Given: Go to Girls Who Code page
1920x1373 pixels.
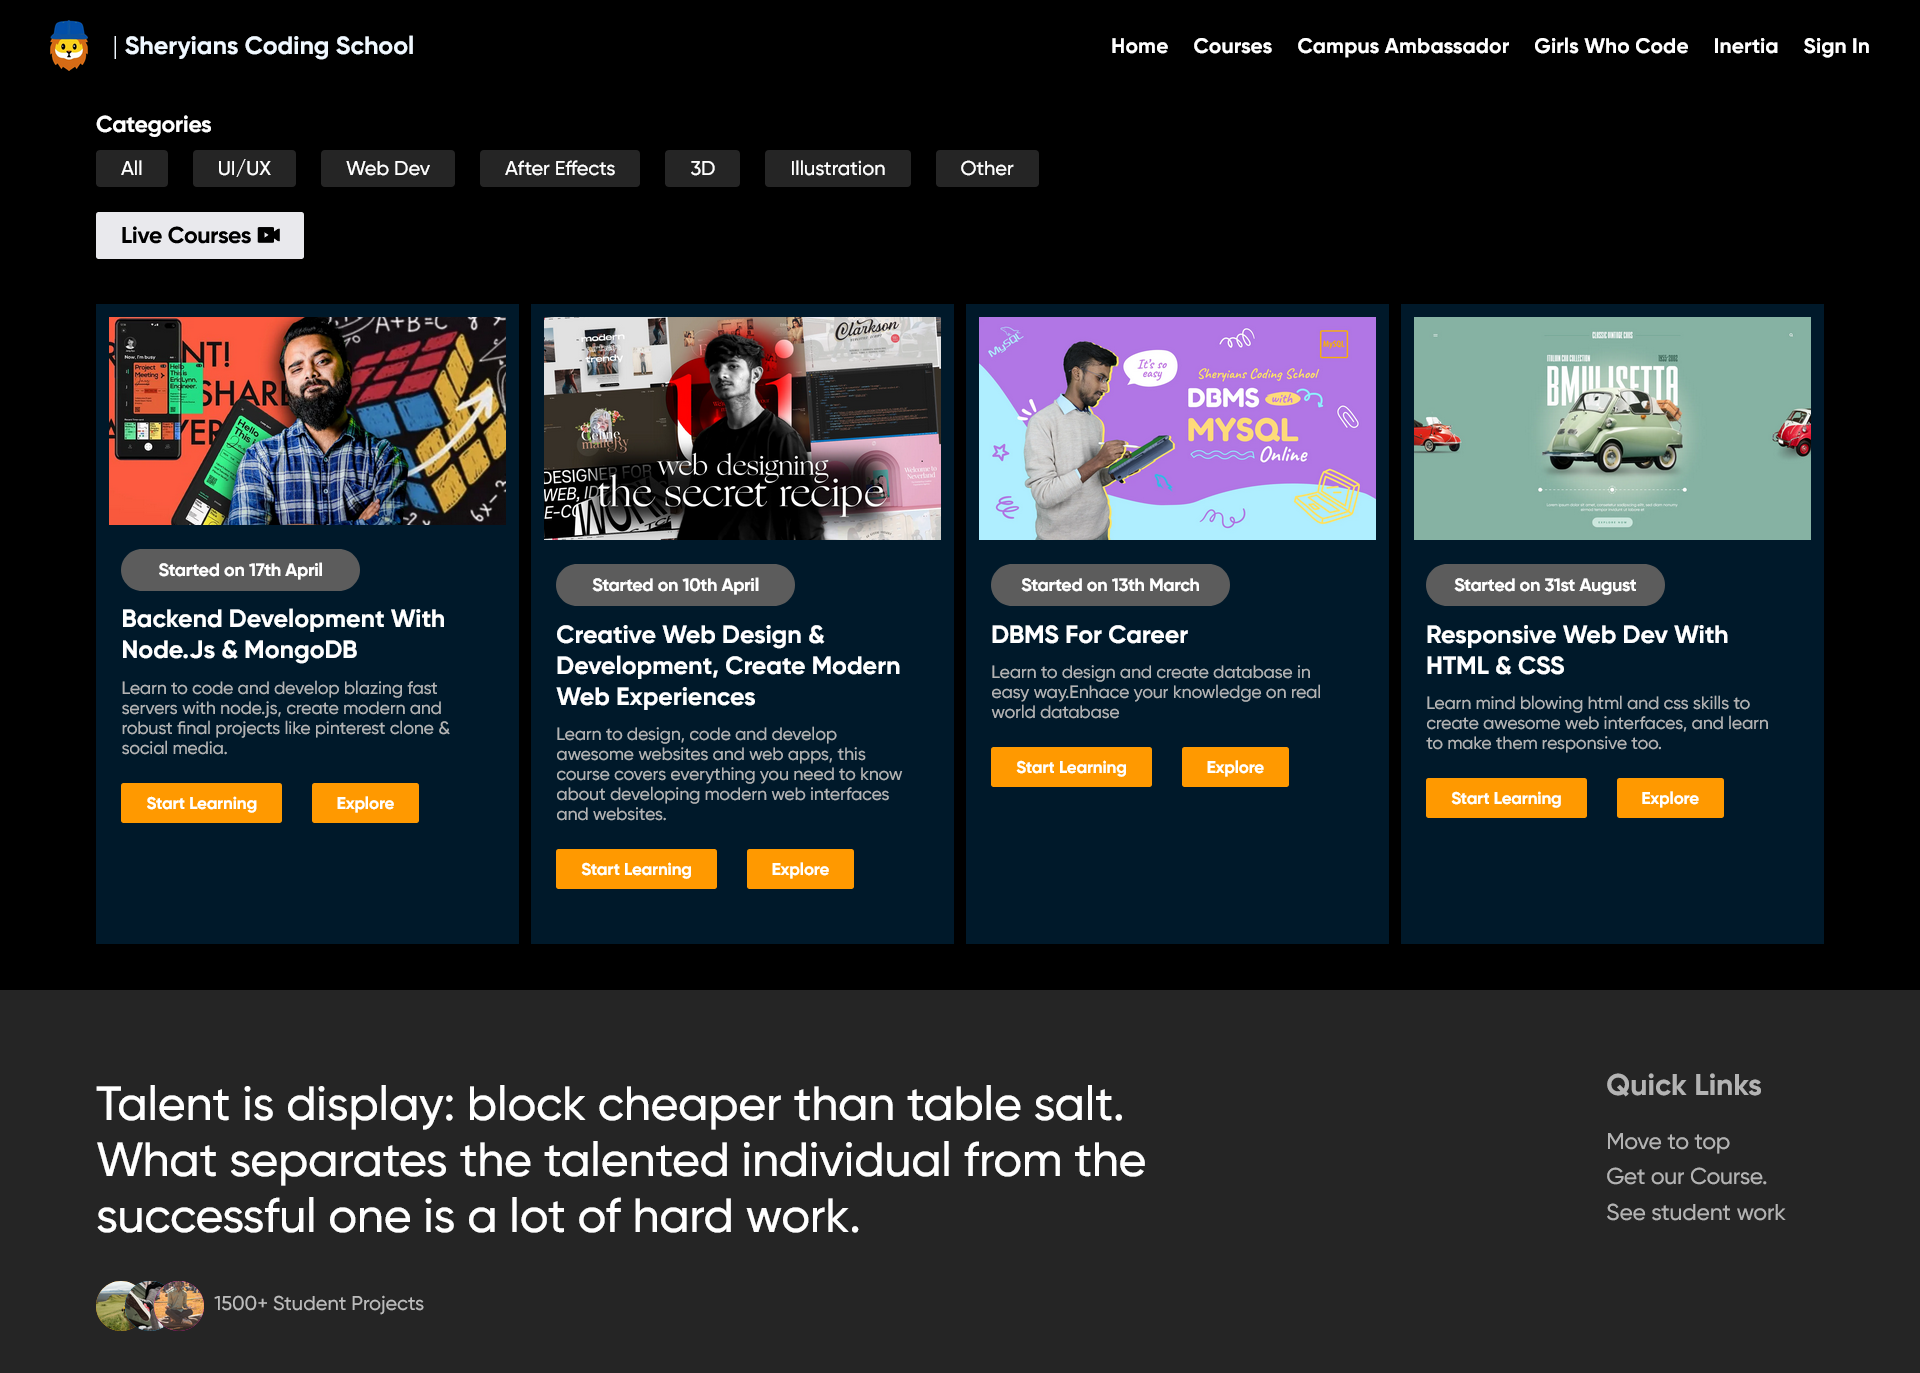Looking at the screenshot, I should pyautogui.click(x=1610, y=46).
